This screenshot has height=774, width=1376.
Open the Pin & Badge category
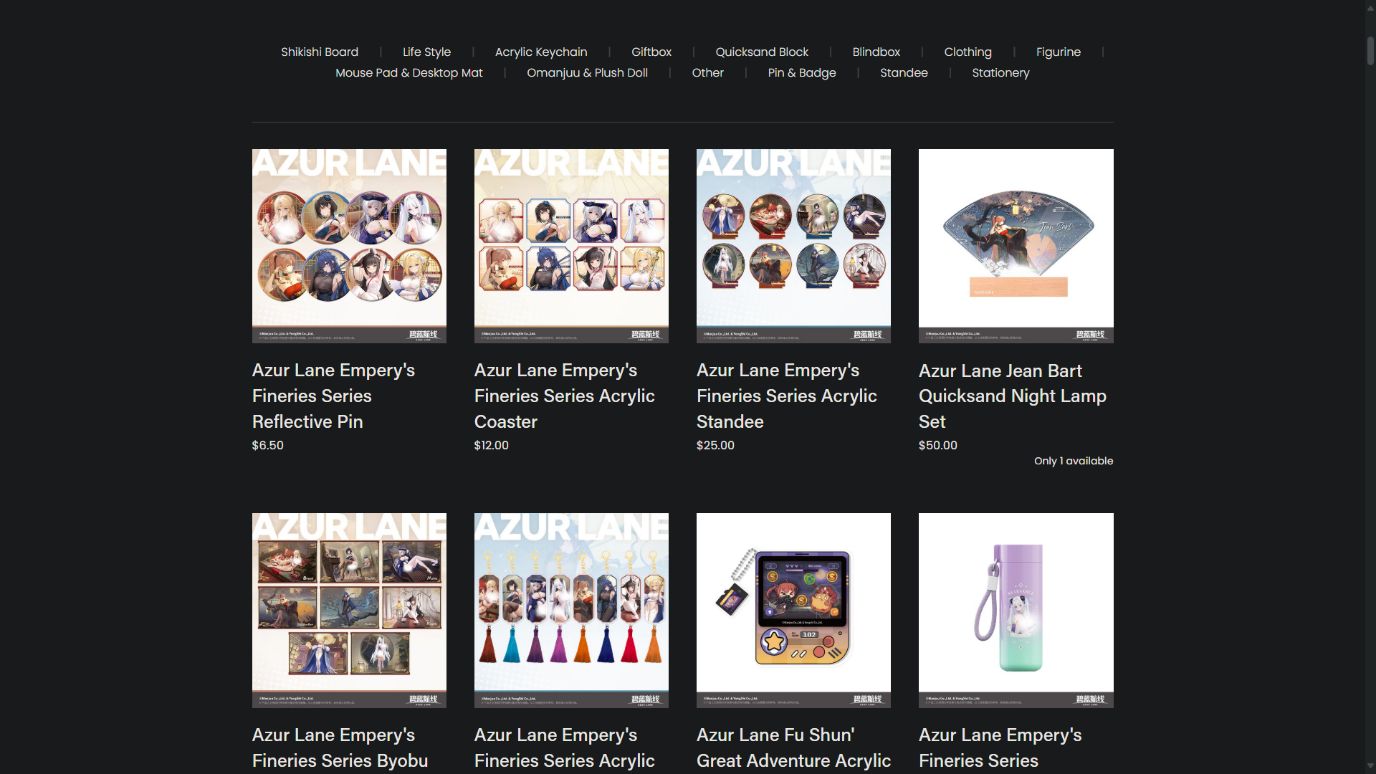pyautogui.click(x=802, y=73)
